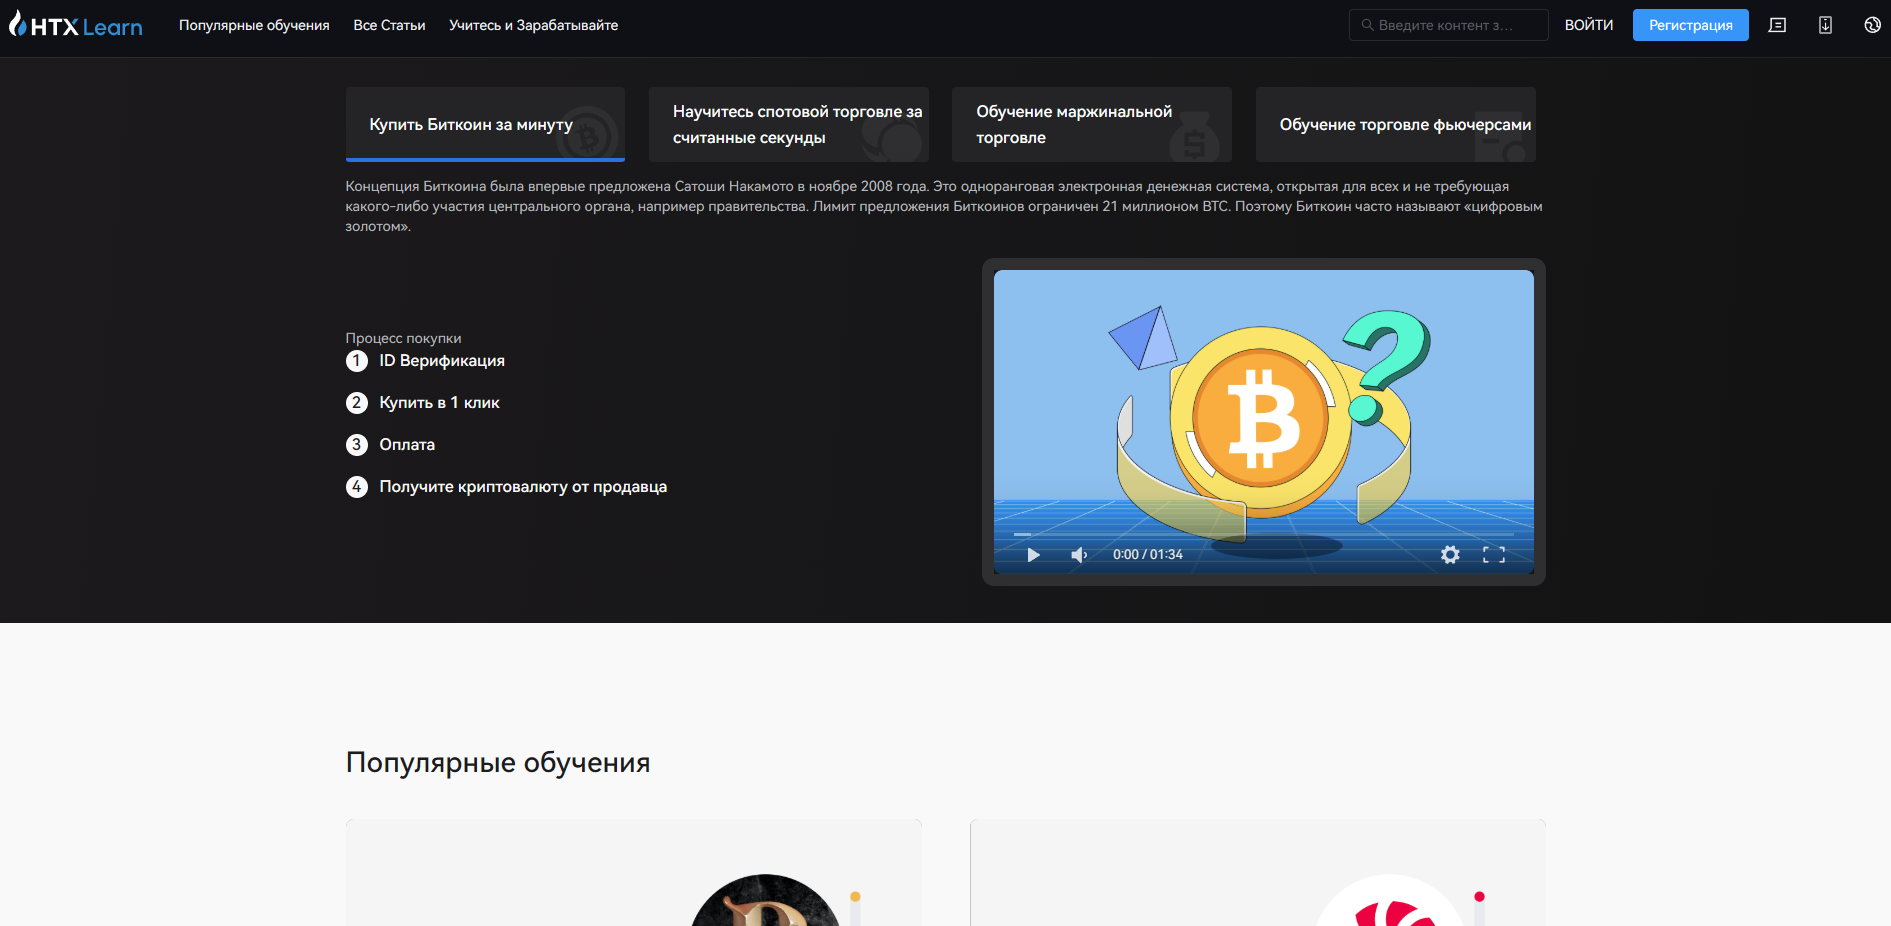Select the Обучение торговле фьючерсами tab
This screenshot has height=926, width=1891.
pos(1395,124)
